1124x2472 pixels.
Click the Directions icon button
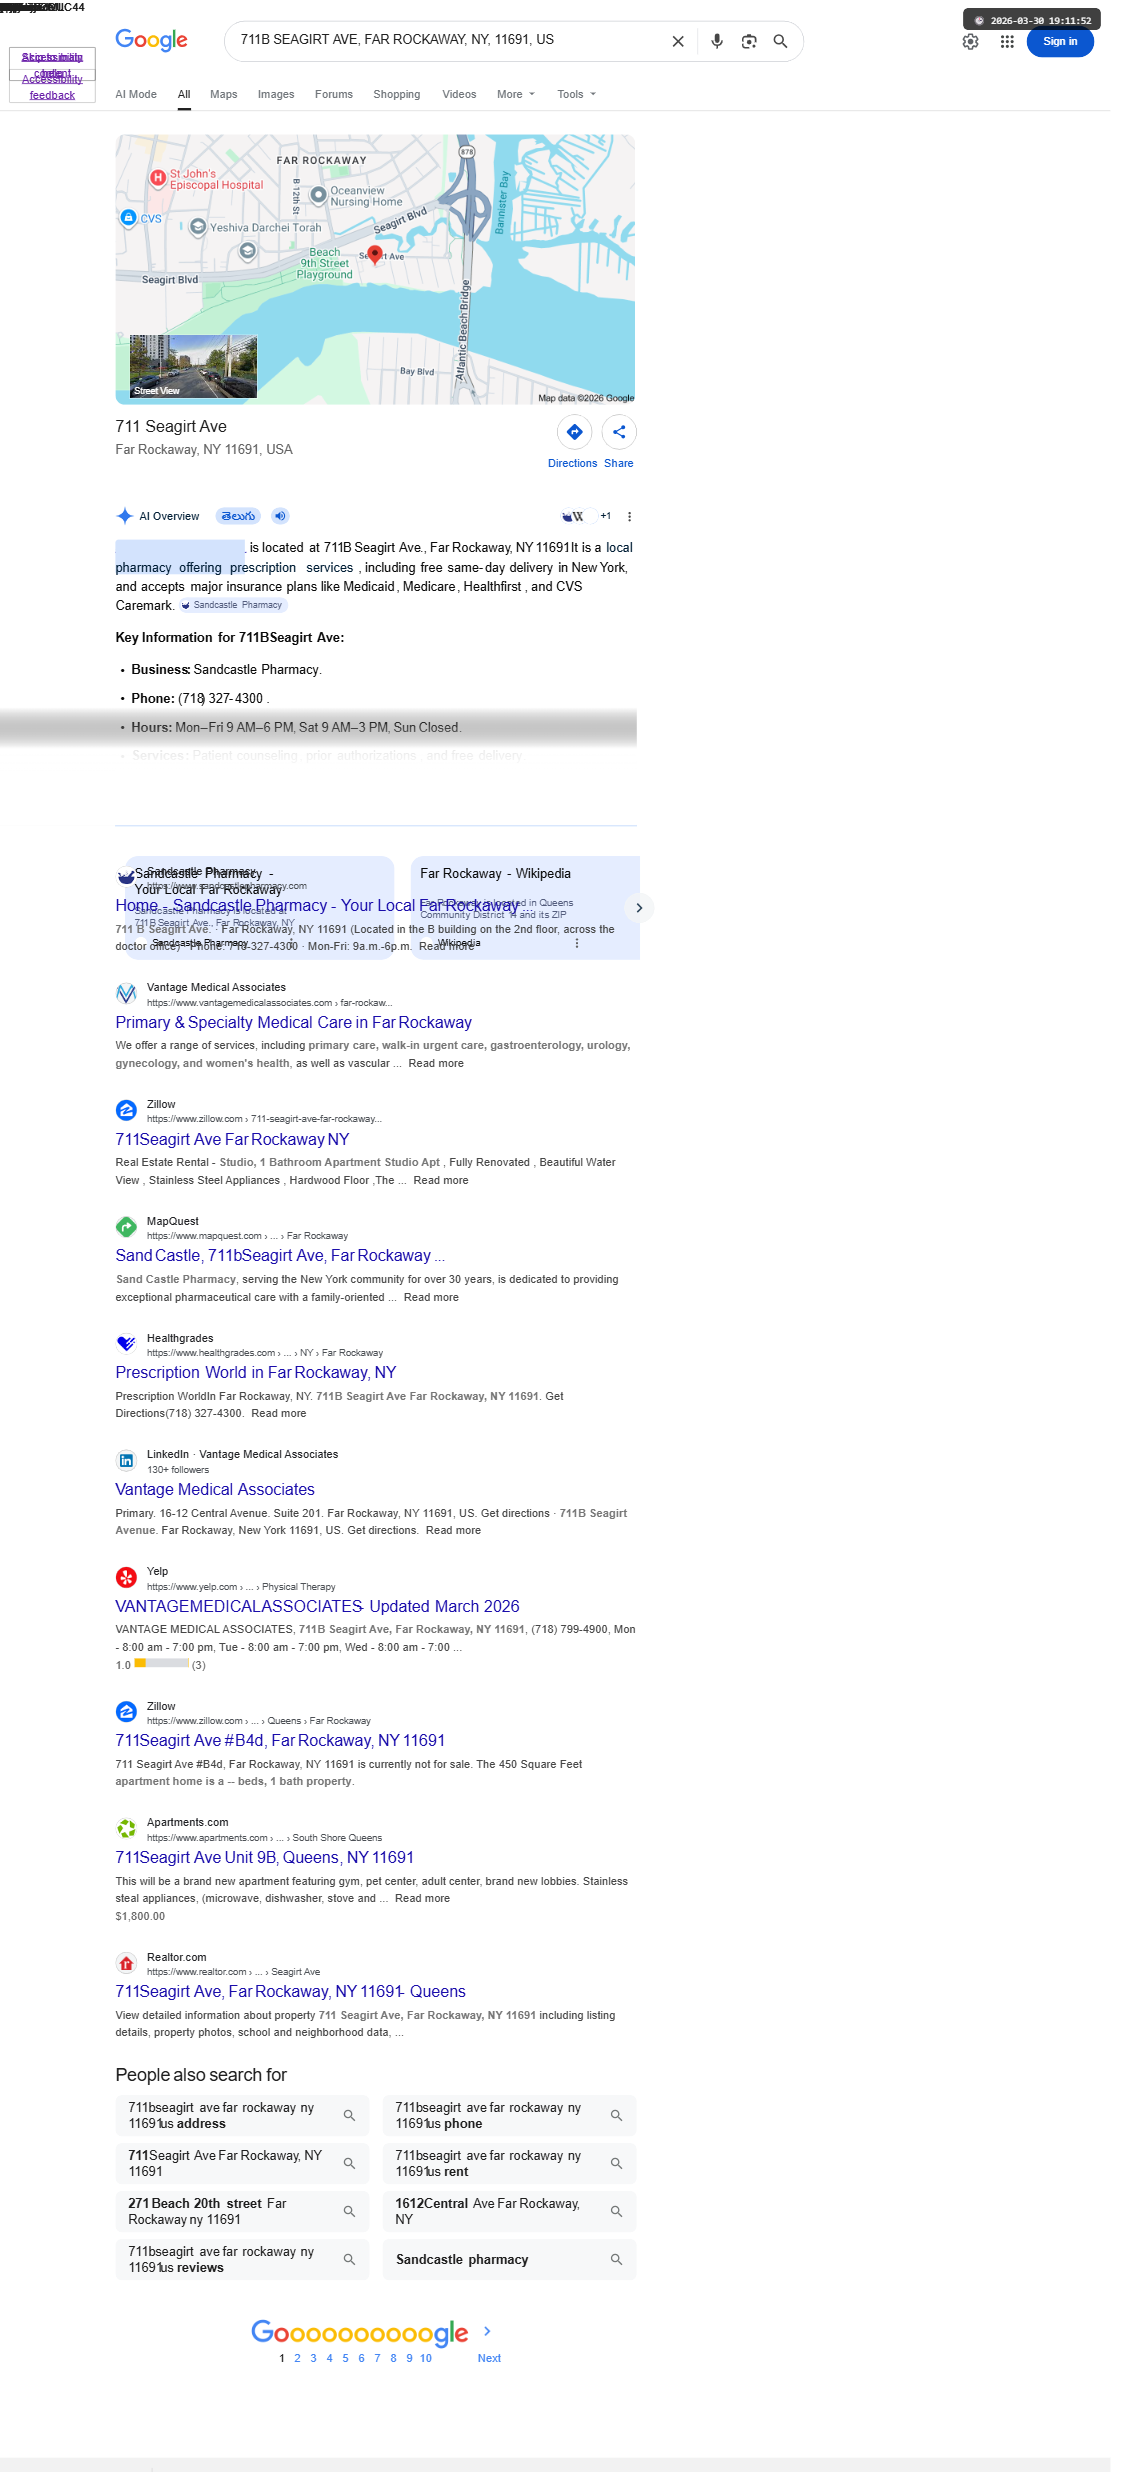click(x=574, y=432)
